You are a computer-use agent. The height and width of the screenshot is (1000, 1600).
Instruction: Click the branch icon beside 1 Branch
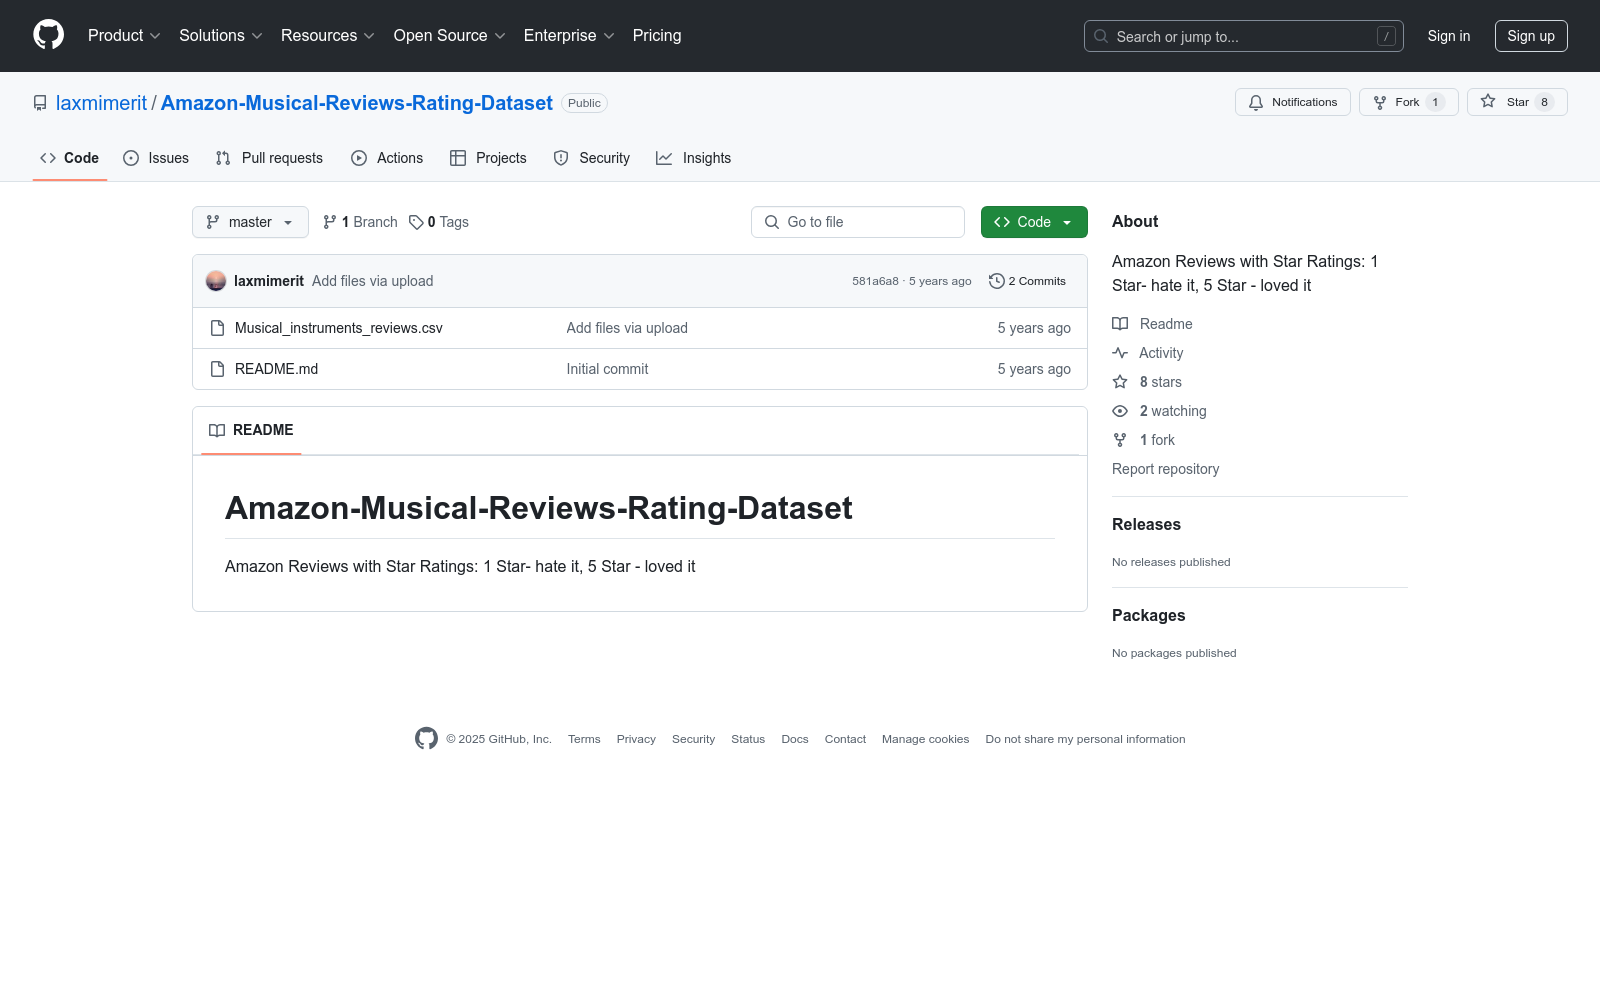[330, 222]
